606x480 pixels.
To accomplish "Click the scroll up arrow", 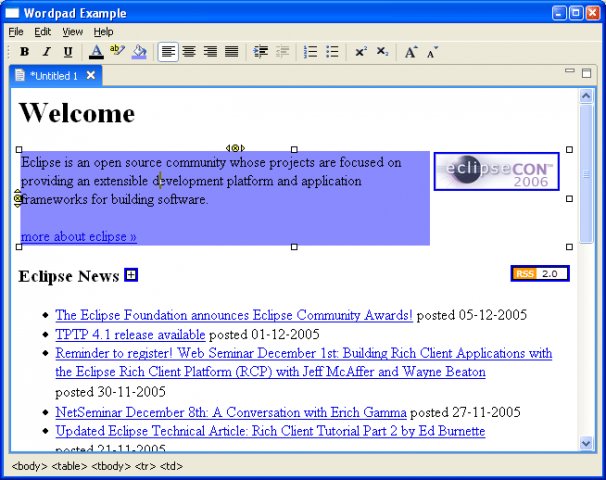I will (586, 95).
